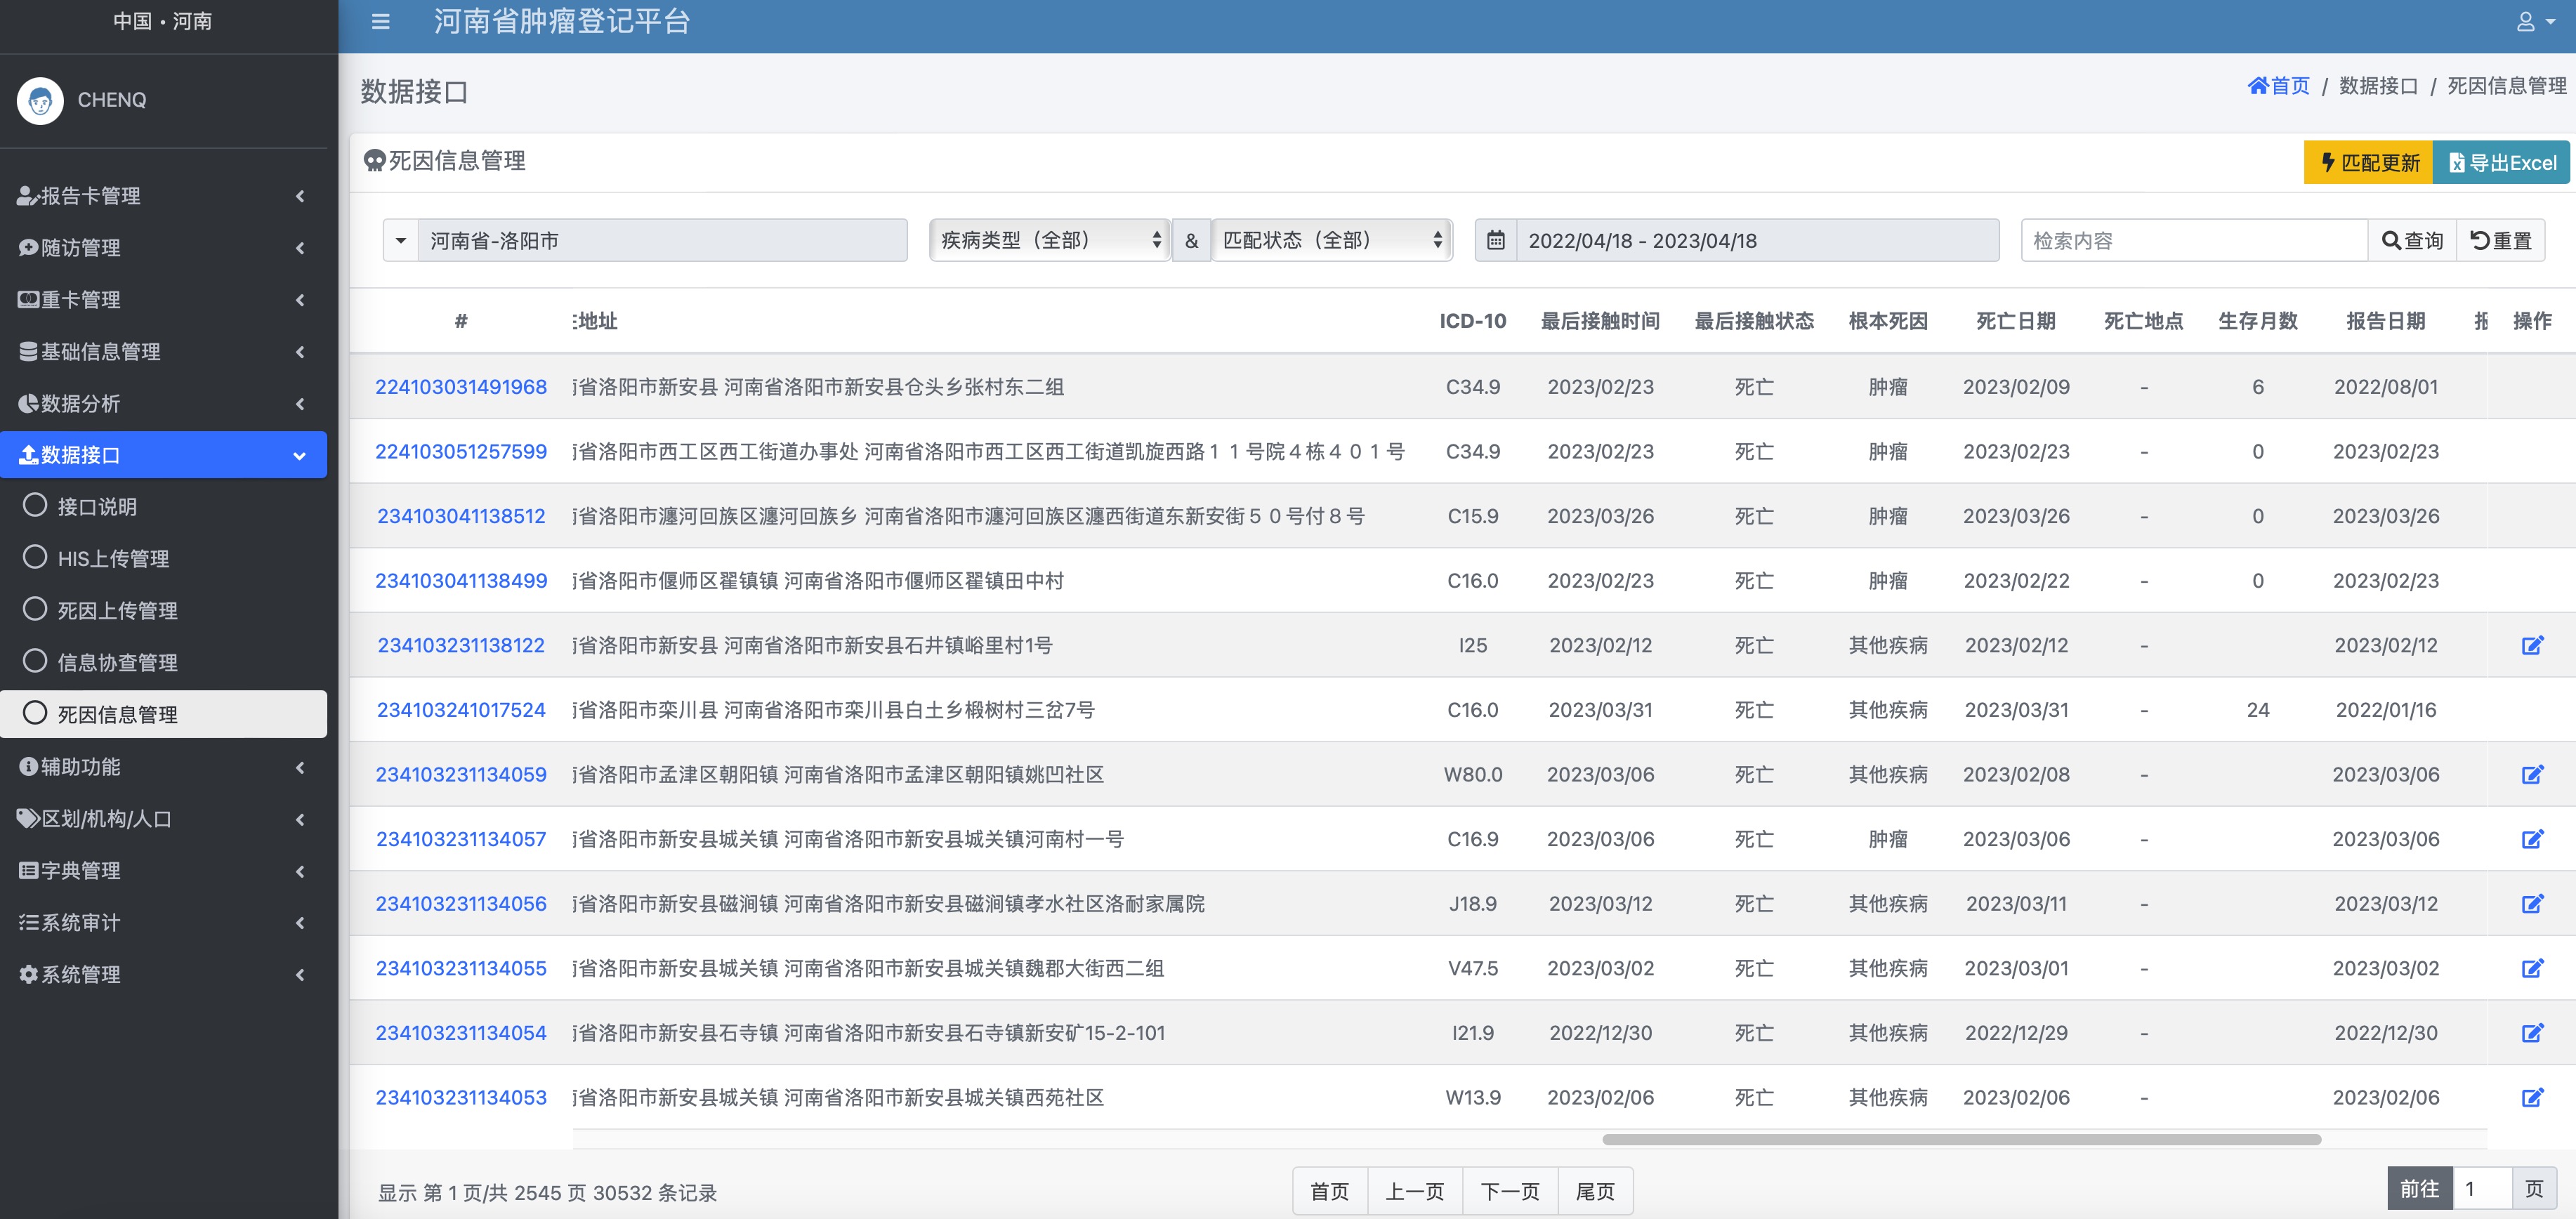Select HIS上传管理 sidebar radio item

pos(112,559)
